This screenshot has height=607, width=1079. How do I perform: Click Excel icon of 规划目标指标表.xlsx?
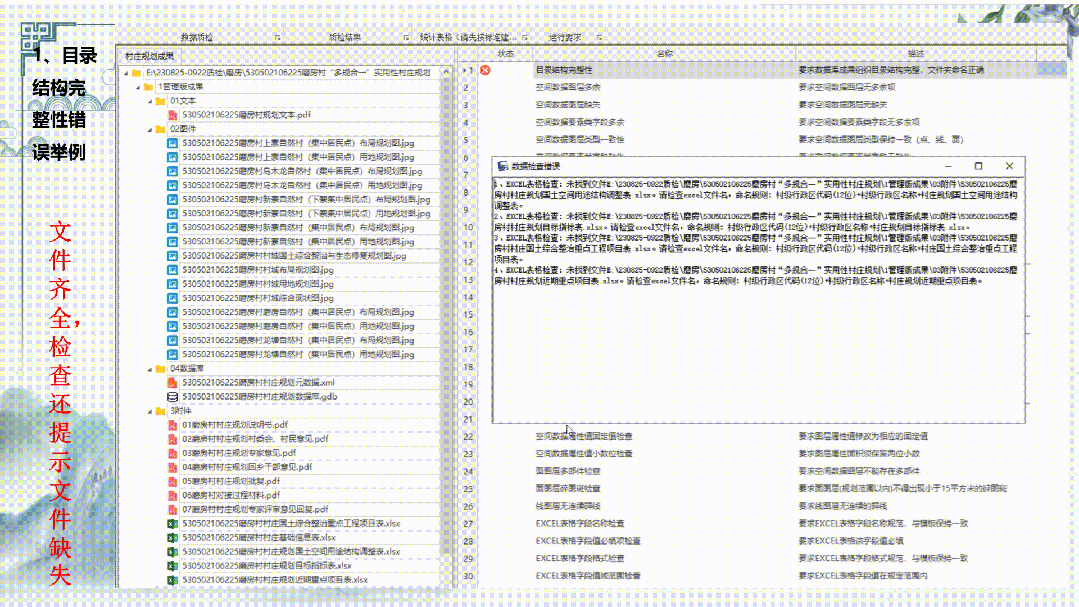pyautogui.click(x=173, y=566)
